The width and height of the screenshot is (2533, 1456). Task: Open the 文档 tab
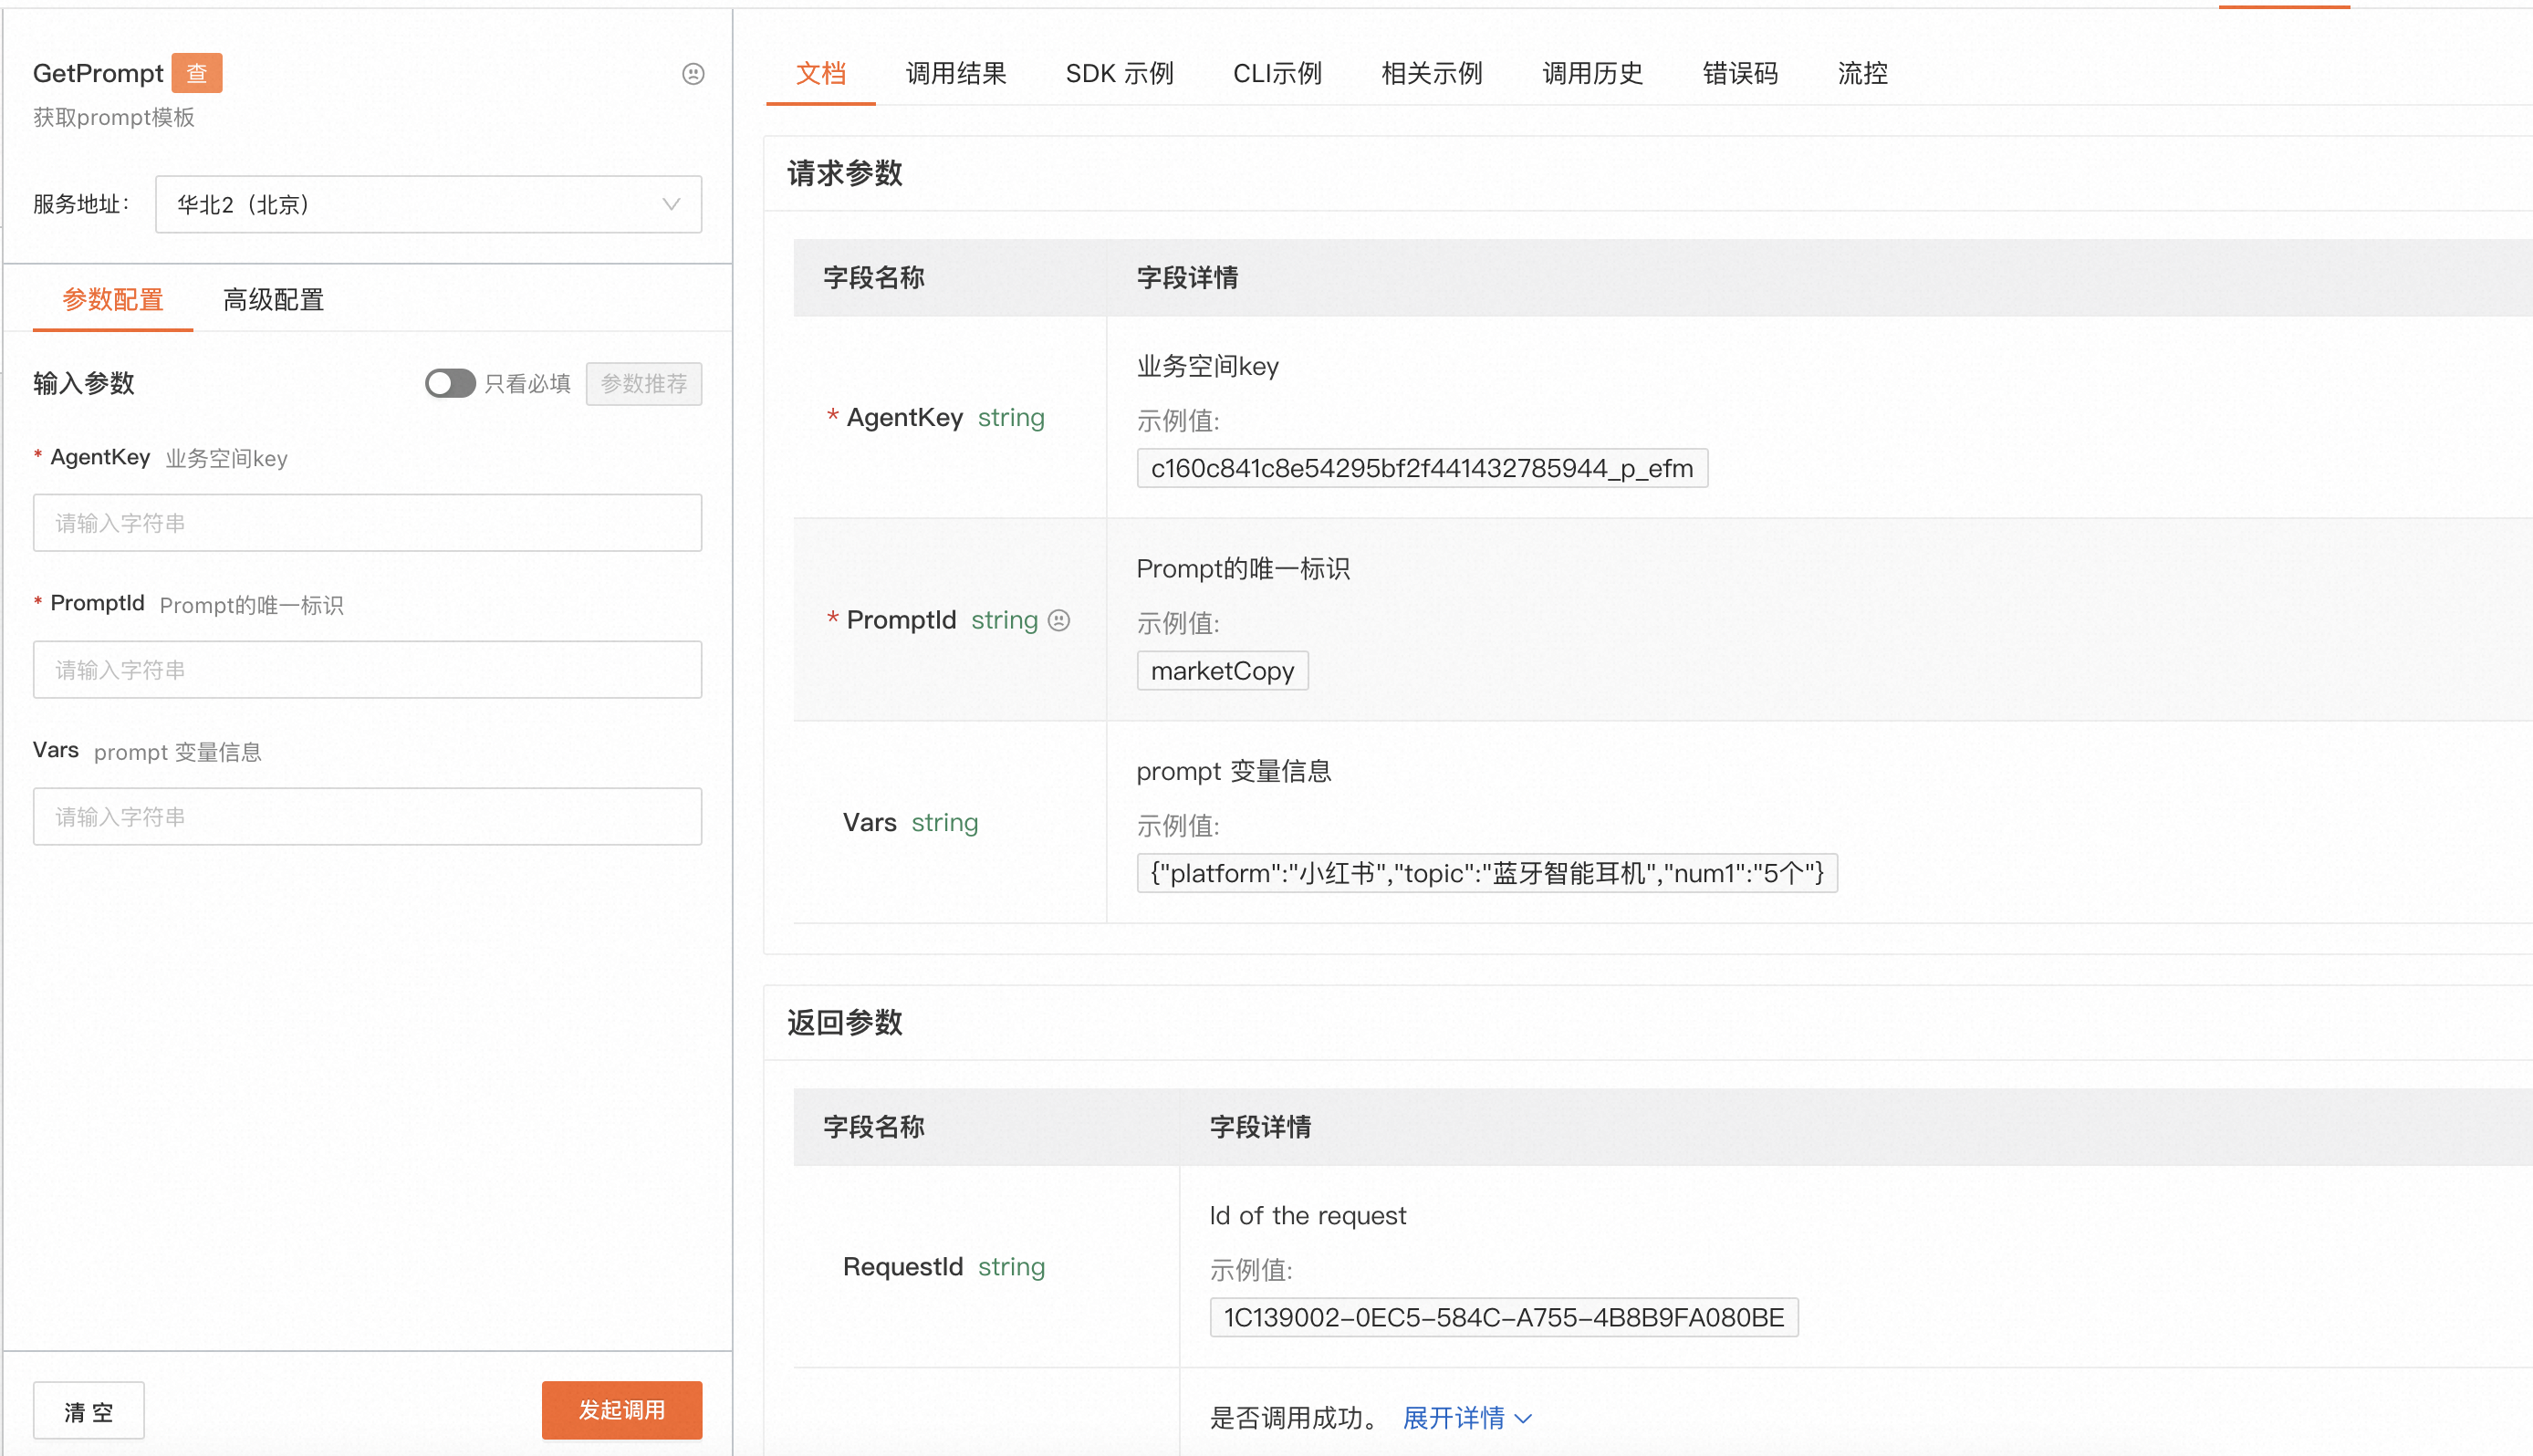pyautogui.click(x=821, y=73)
